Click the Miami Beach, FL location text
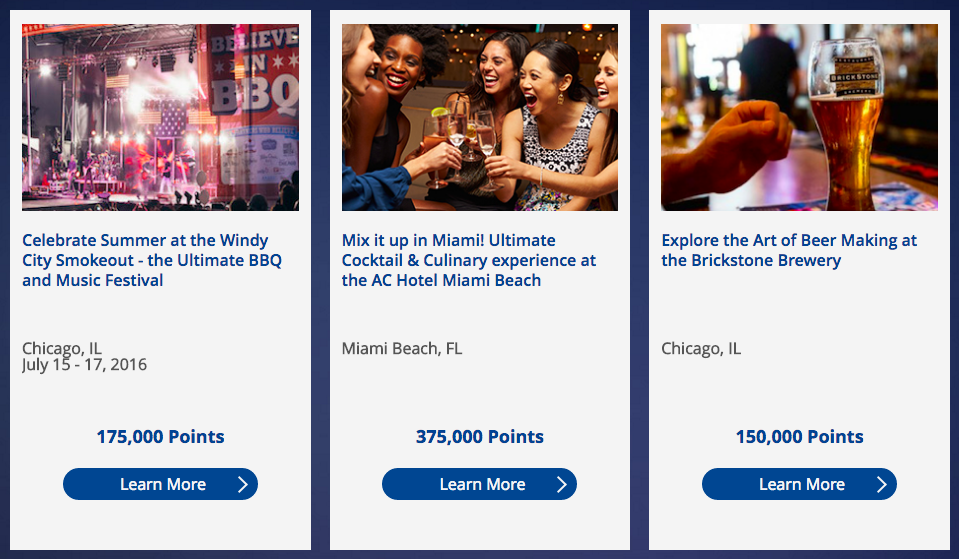Viewport: 959px width, 559px height. [402, 349]
